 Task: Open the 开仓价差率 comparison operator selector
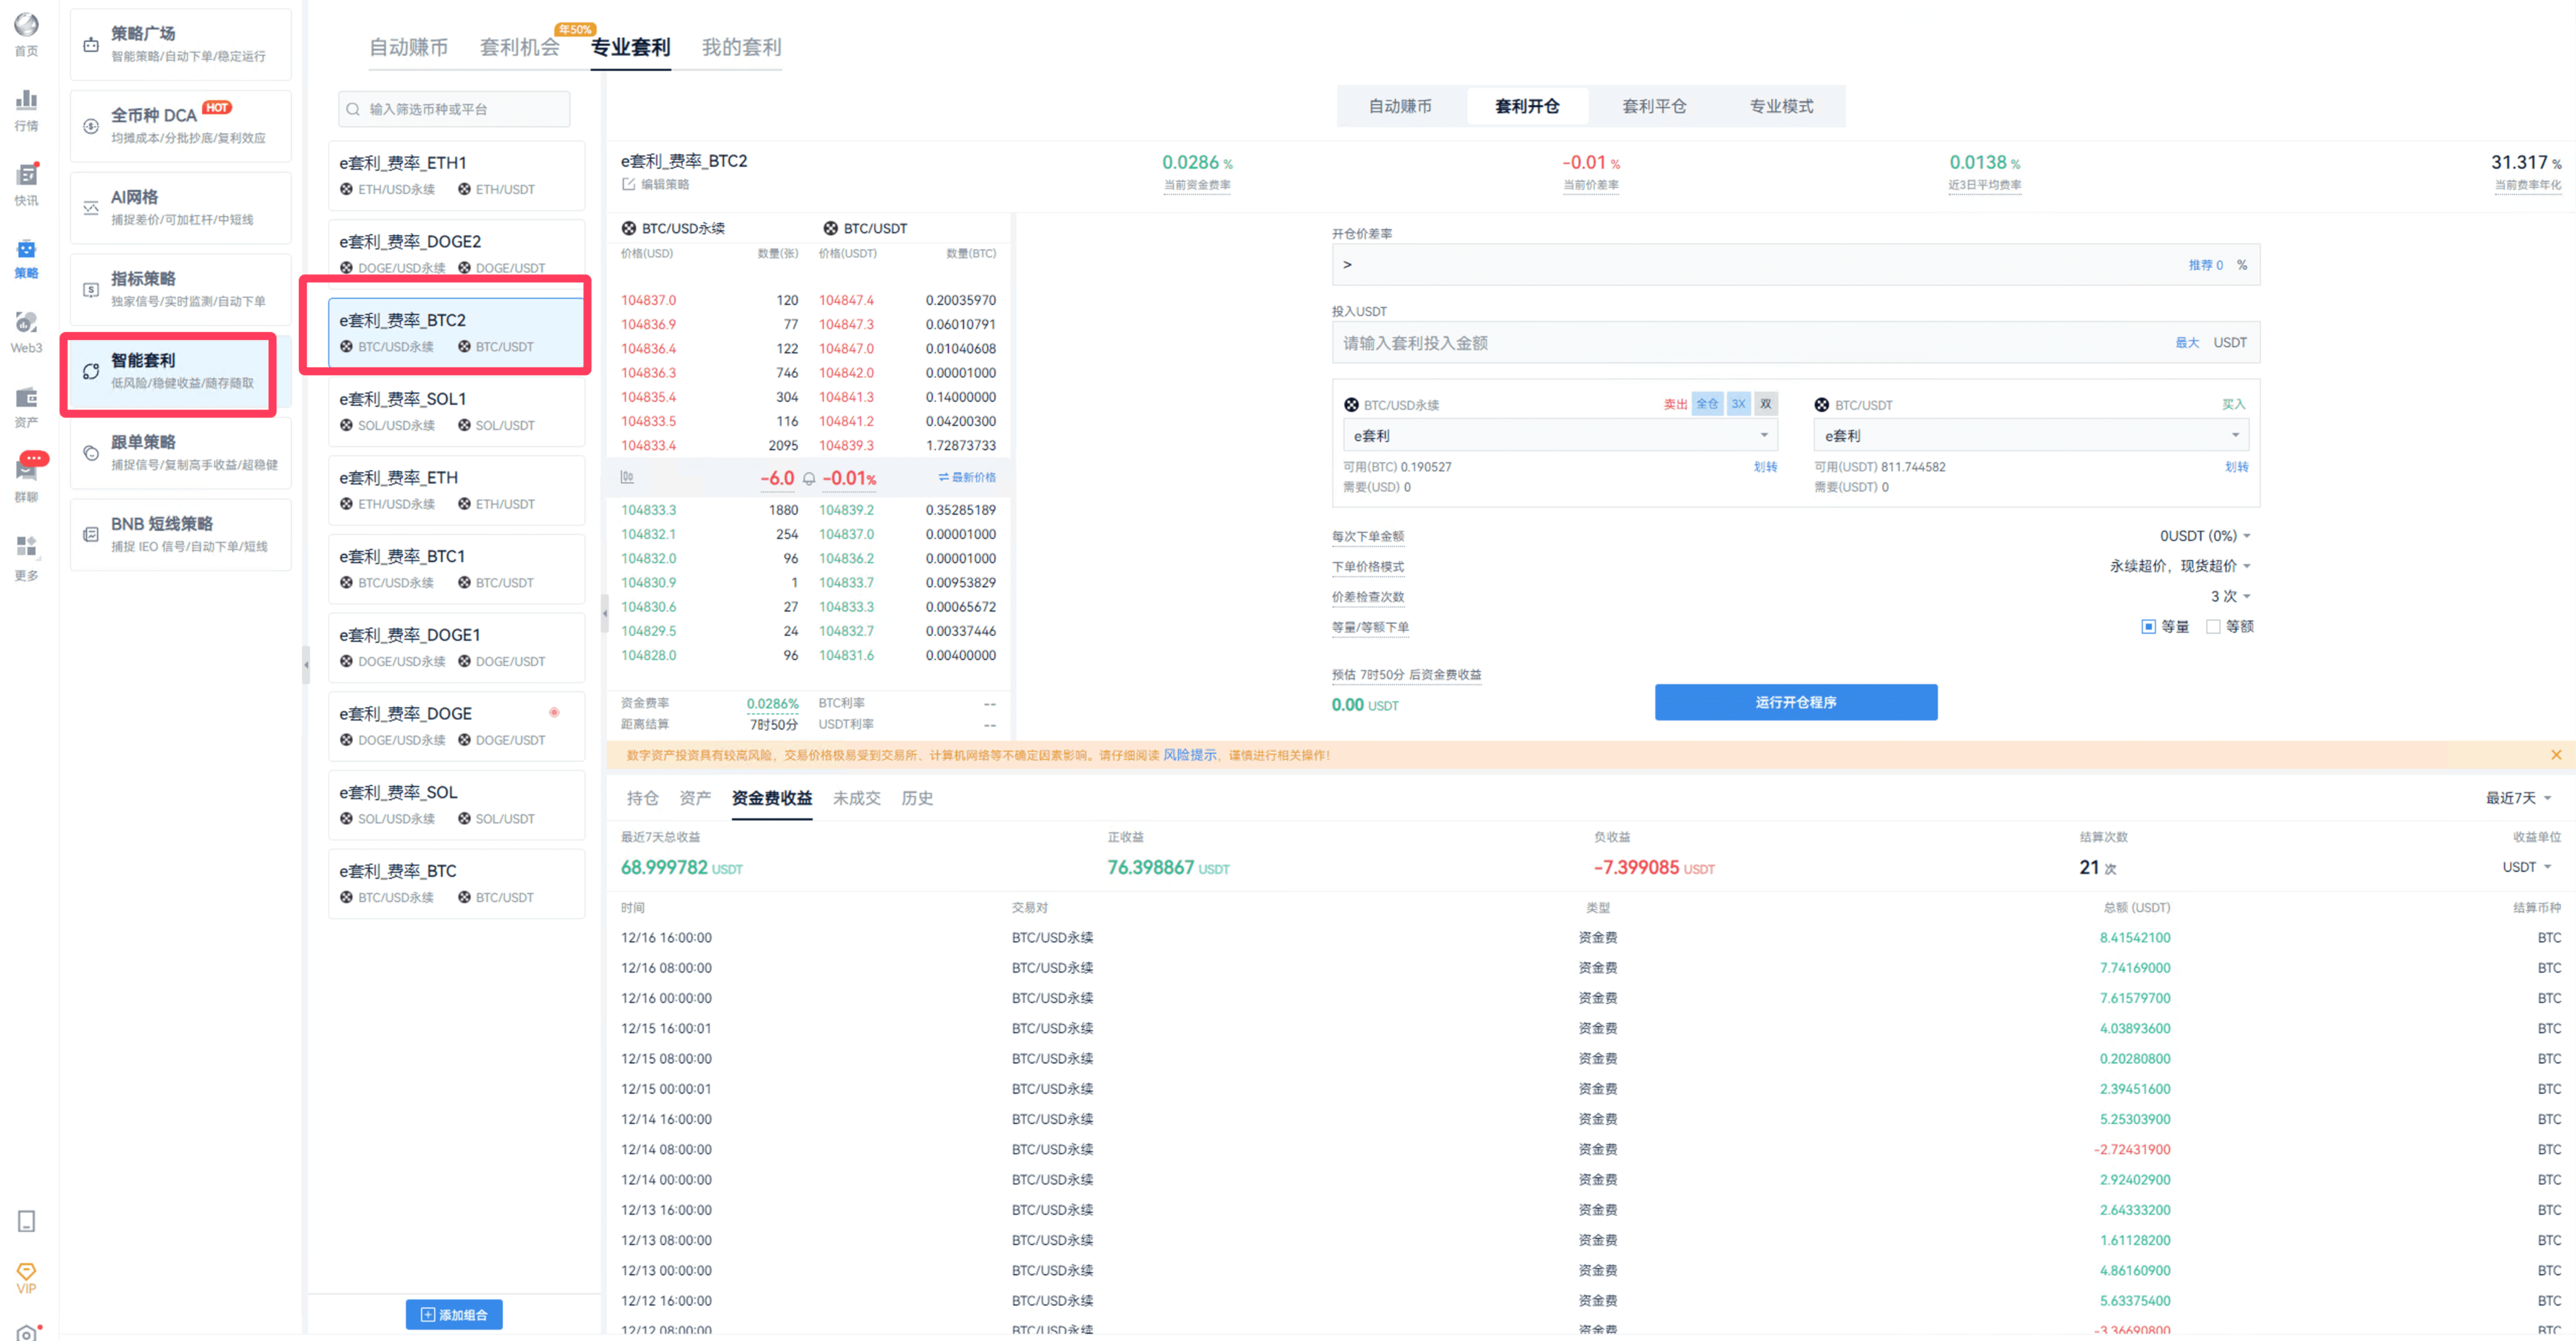1347,265
